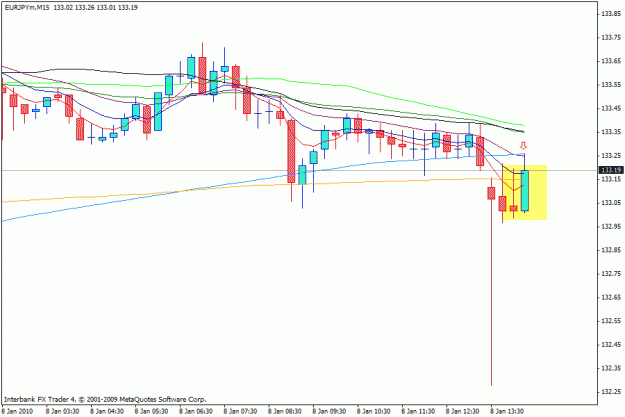Select the 133.19 current price tag
Image resolution: width=625 pixels, height=417 pixels.
coord(612,170)
